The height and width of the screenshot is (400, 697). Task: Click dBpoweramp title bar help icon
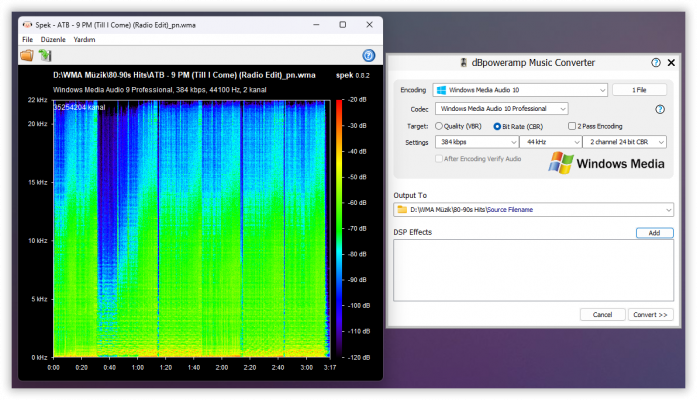pos(656,63)
